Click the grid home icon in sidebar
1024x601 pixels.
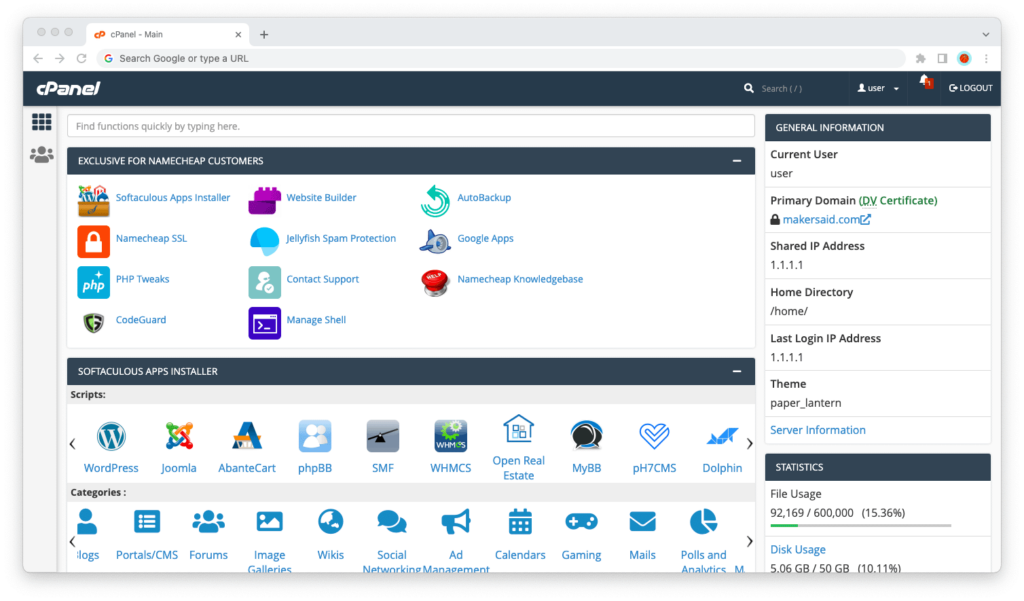pyautogui.click(x=42, y=122)
